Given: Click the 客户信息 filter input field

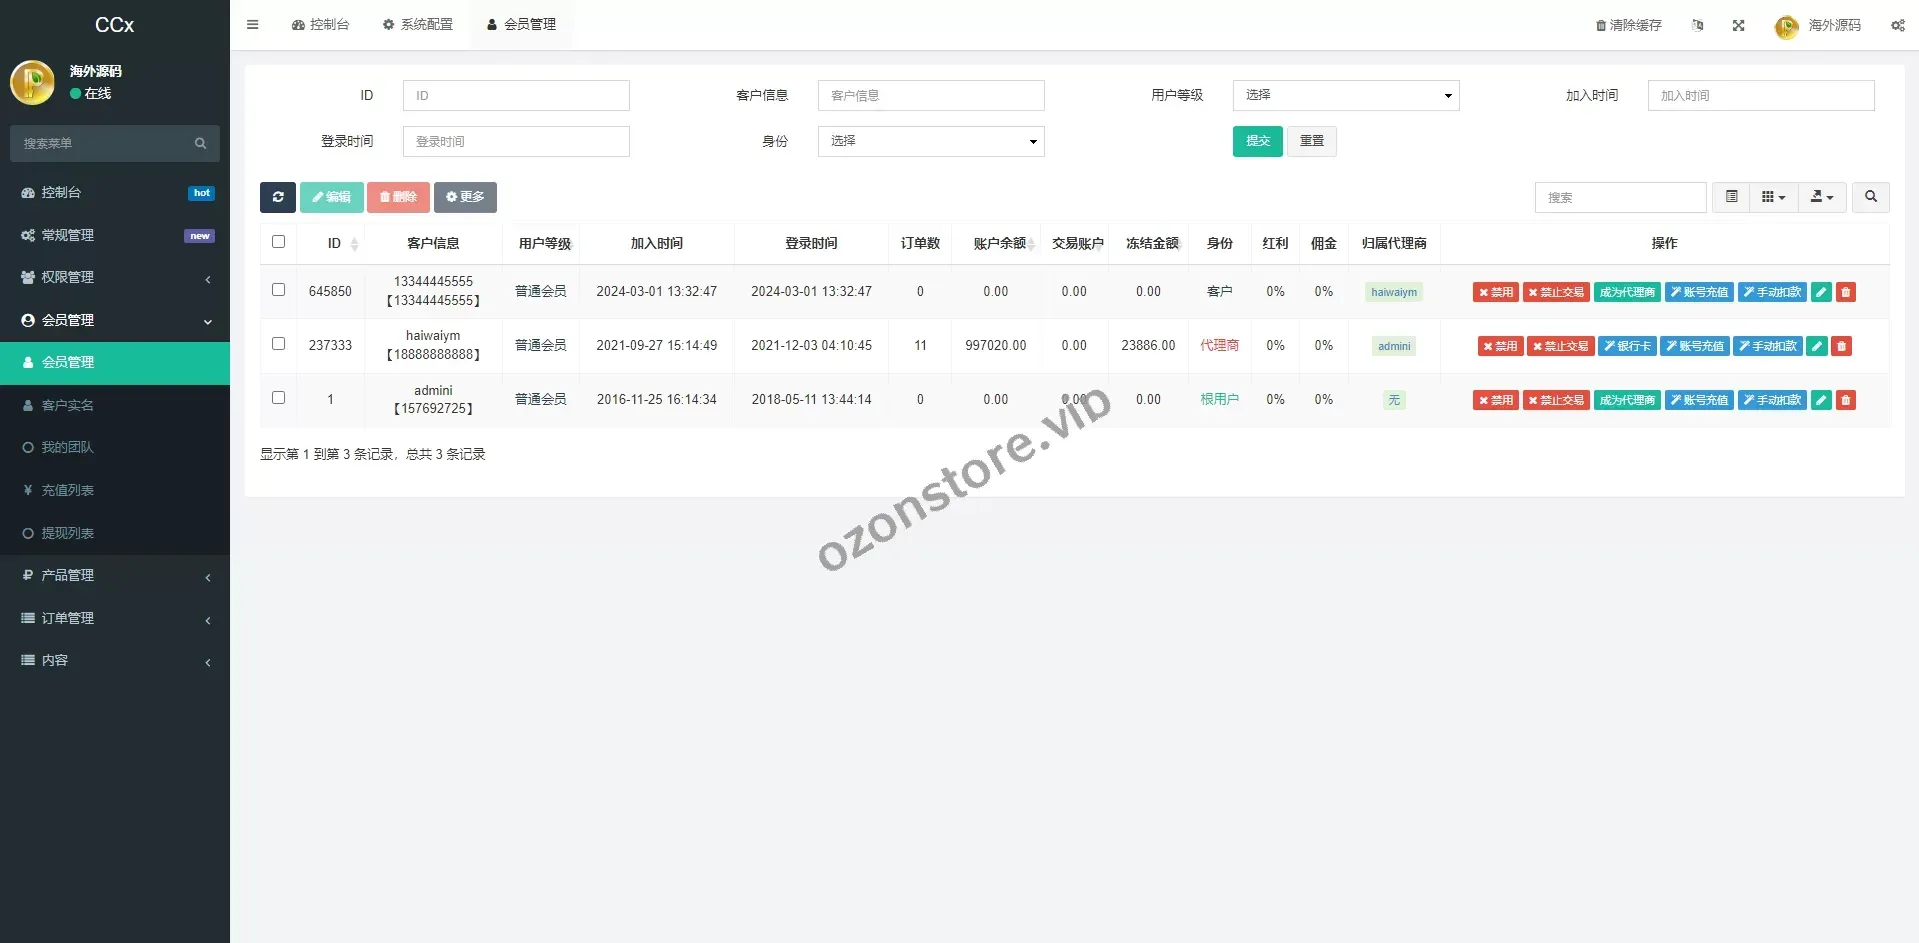Looking at the screenshot, I should (930, 96).
